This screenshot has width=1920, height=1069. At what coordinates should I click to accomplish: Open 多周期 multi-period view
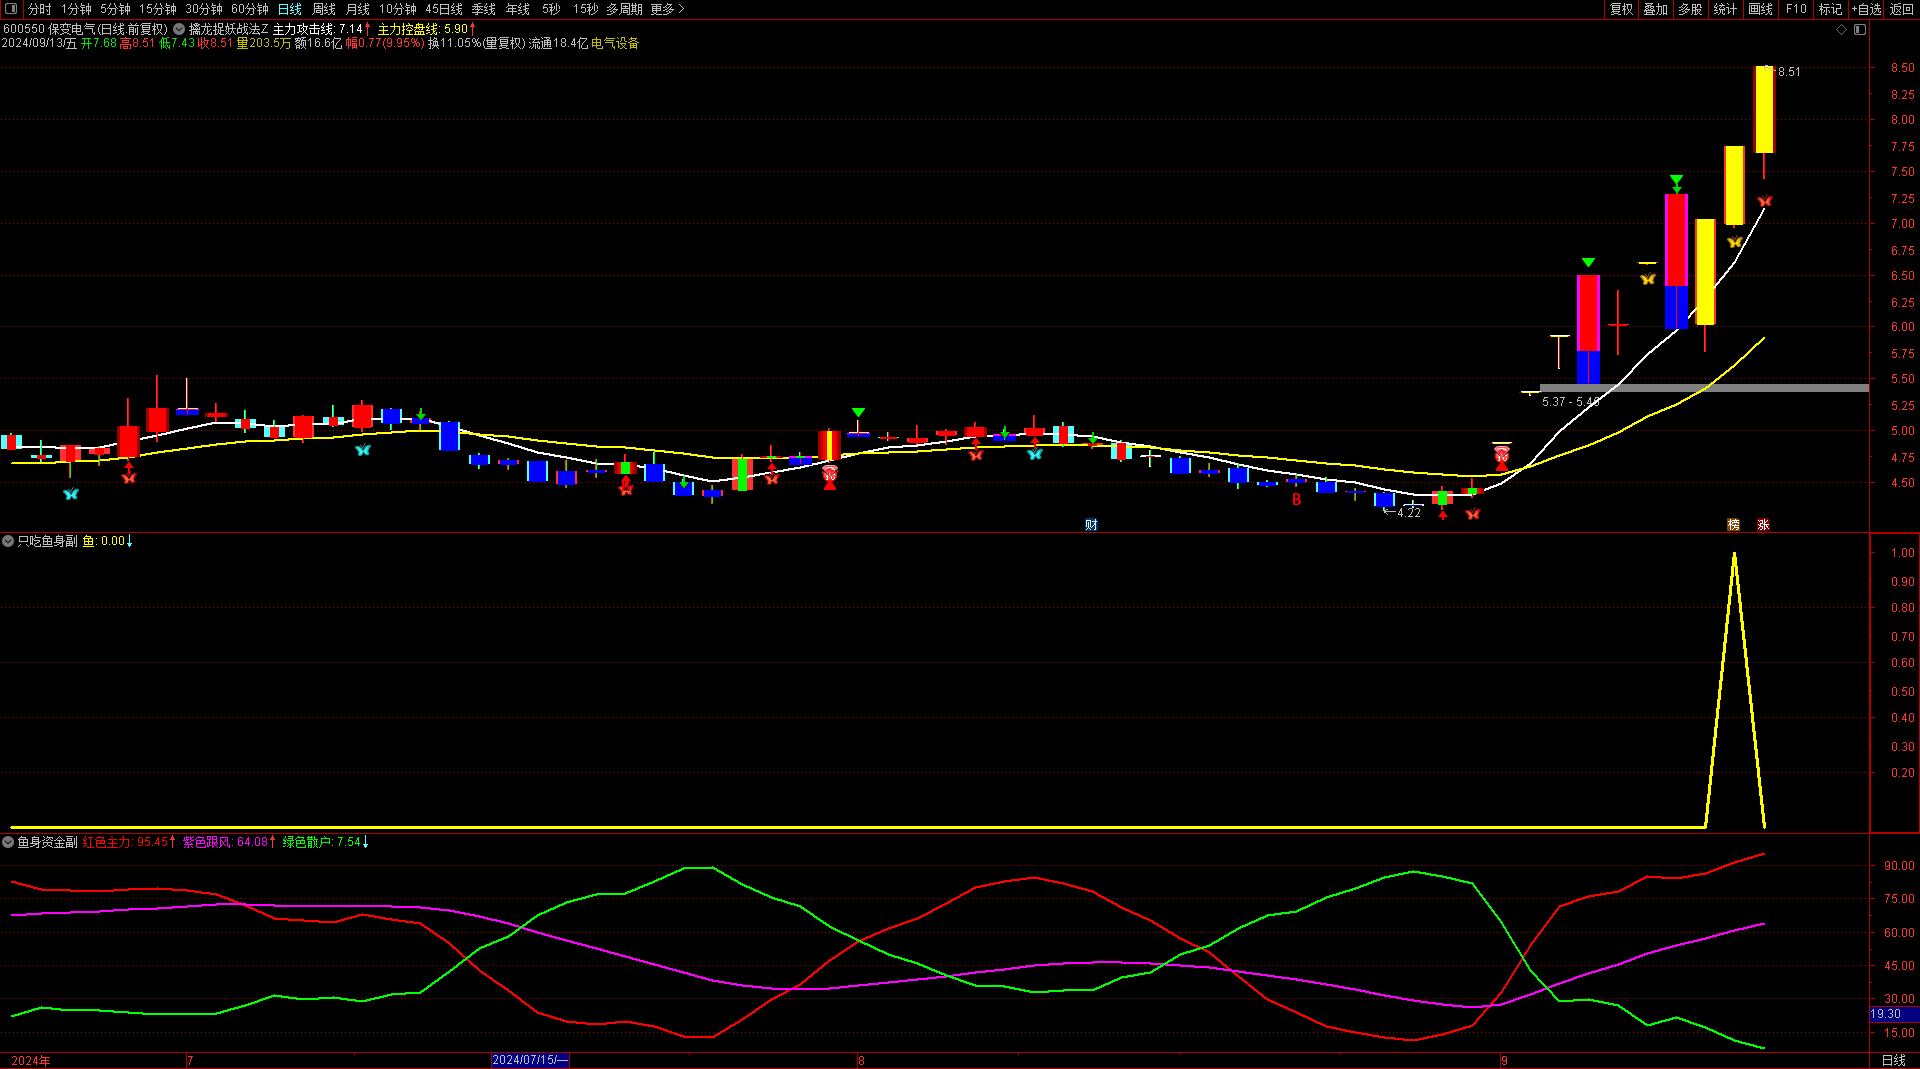tap(624, 9)
